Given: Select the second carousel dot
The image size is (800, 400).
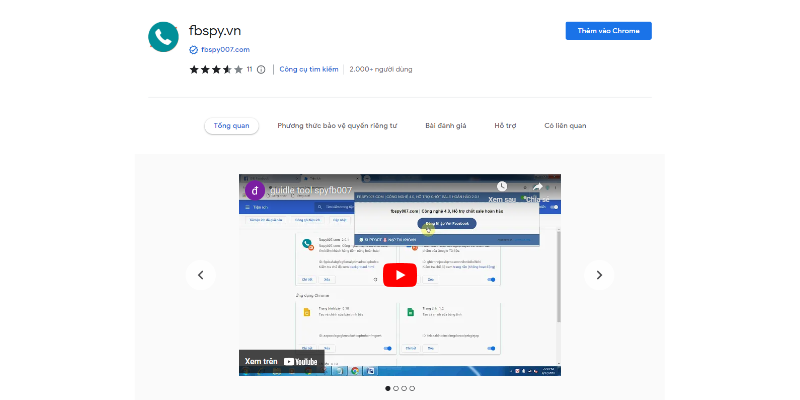Looking at the screenshot, I should (396, 388).
